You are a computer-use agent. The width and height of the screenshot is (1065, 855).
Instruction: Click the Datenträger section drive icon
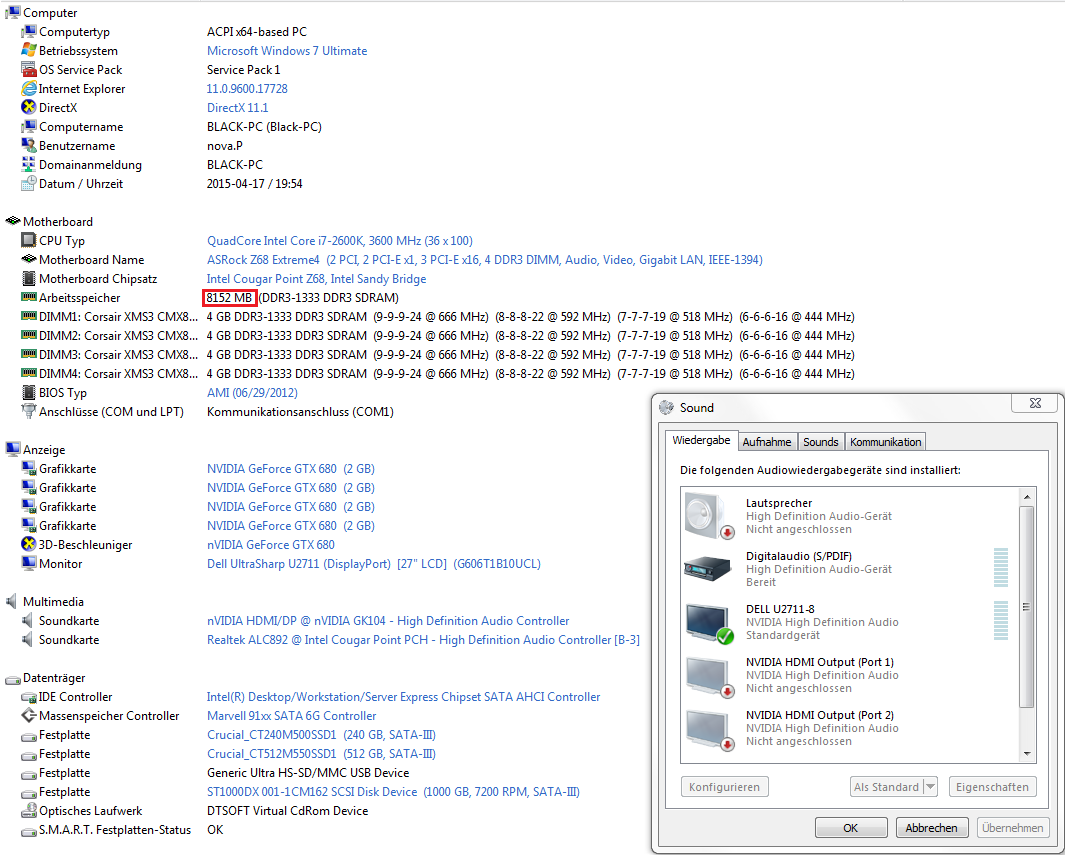[12, 678]
